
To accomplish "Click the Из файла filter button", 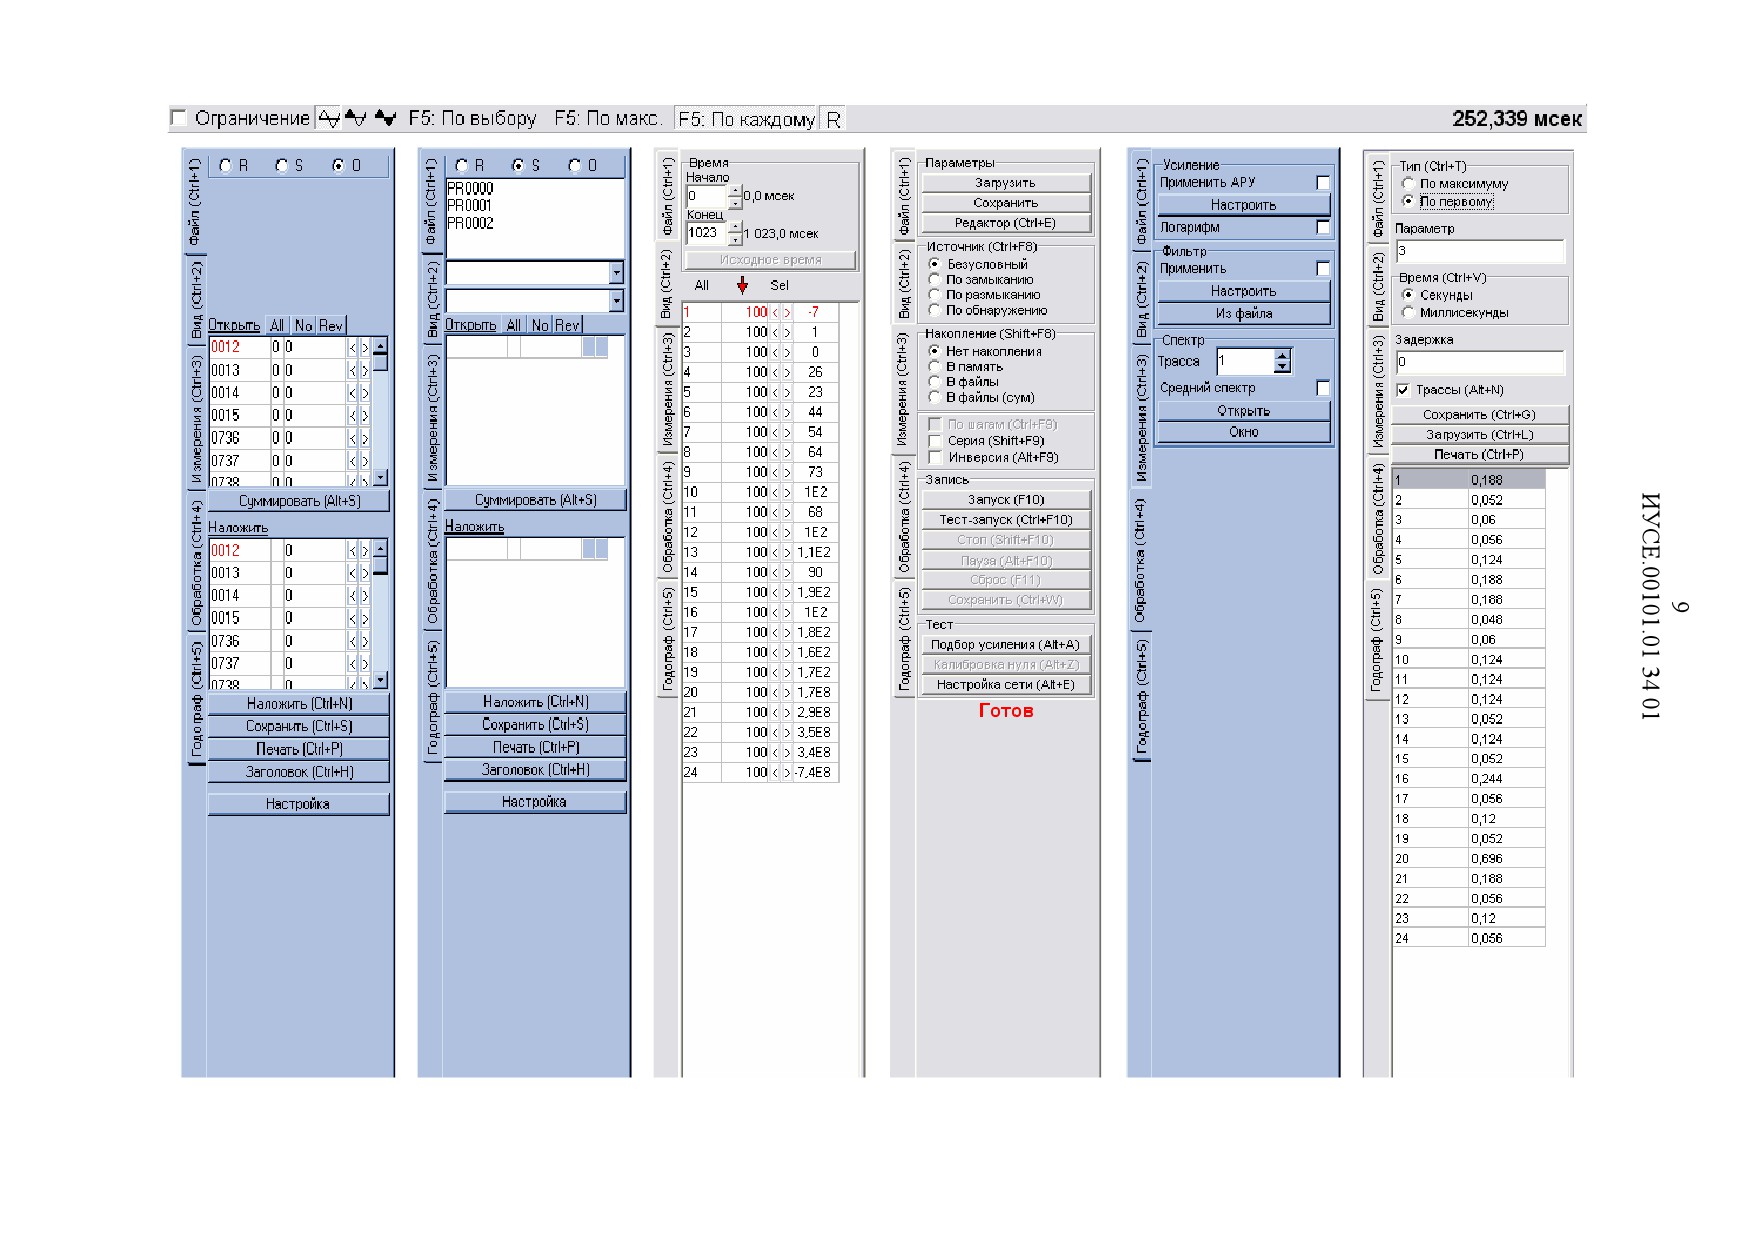I will point(1244,313).
